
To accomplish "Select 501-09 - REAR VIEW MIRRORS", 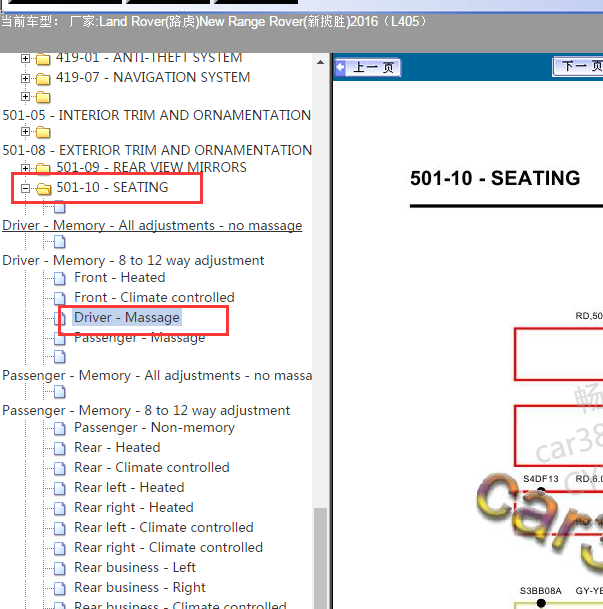I will [x=151, y=167].
